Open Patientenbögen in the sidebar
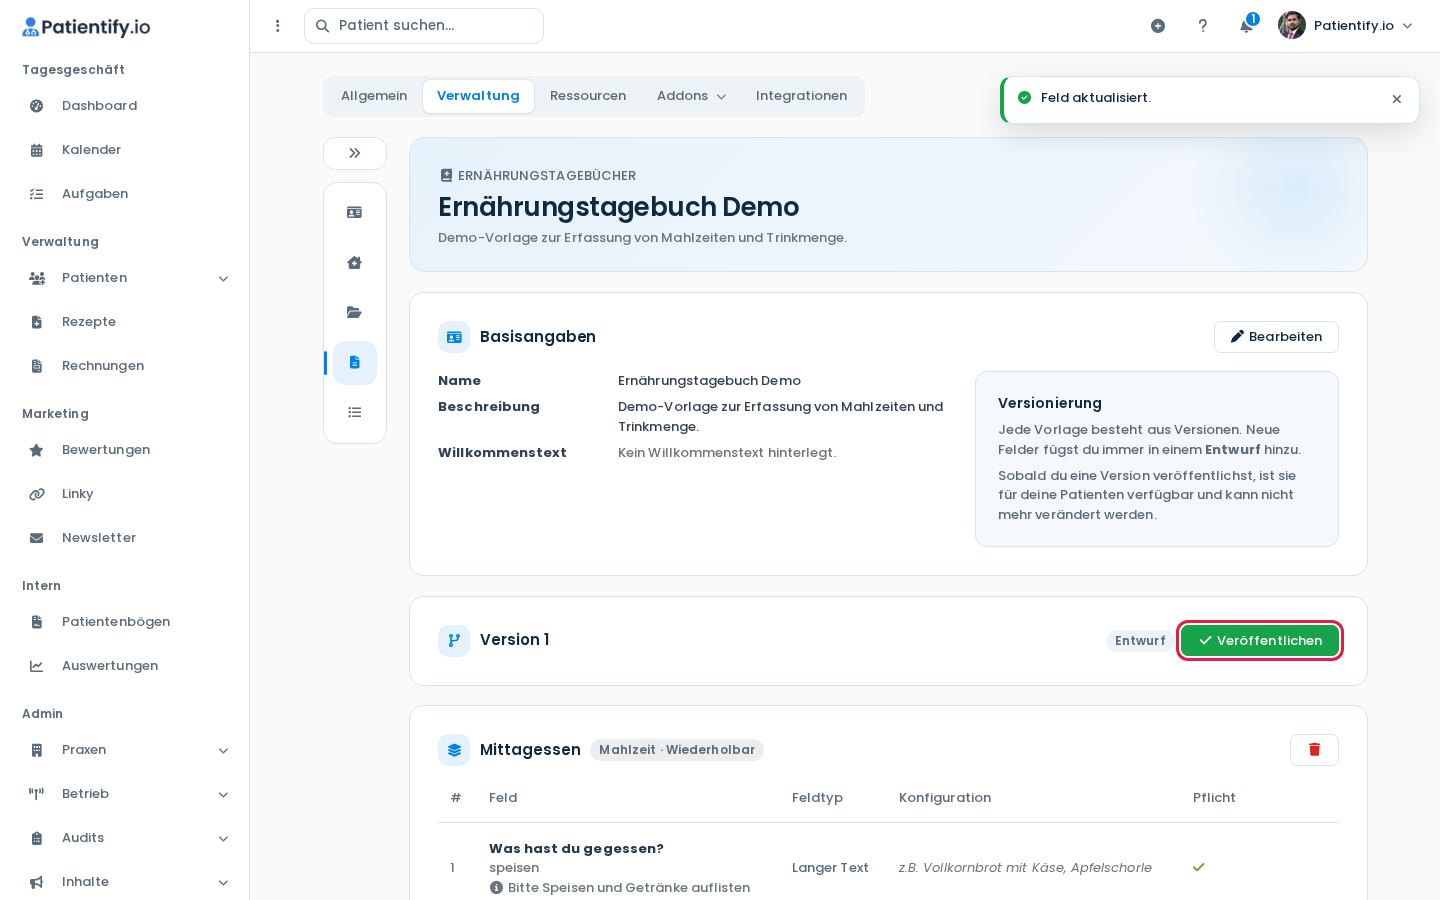Viewport: 1440px width, 900px height. click(124, 622)
